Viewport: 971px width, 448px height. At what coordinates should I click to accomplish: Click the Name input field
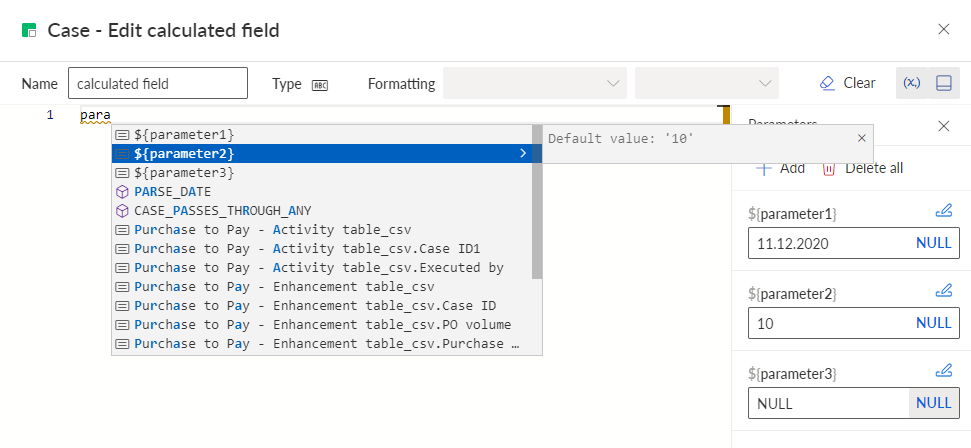tap(158, 83)
